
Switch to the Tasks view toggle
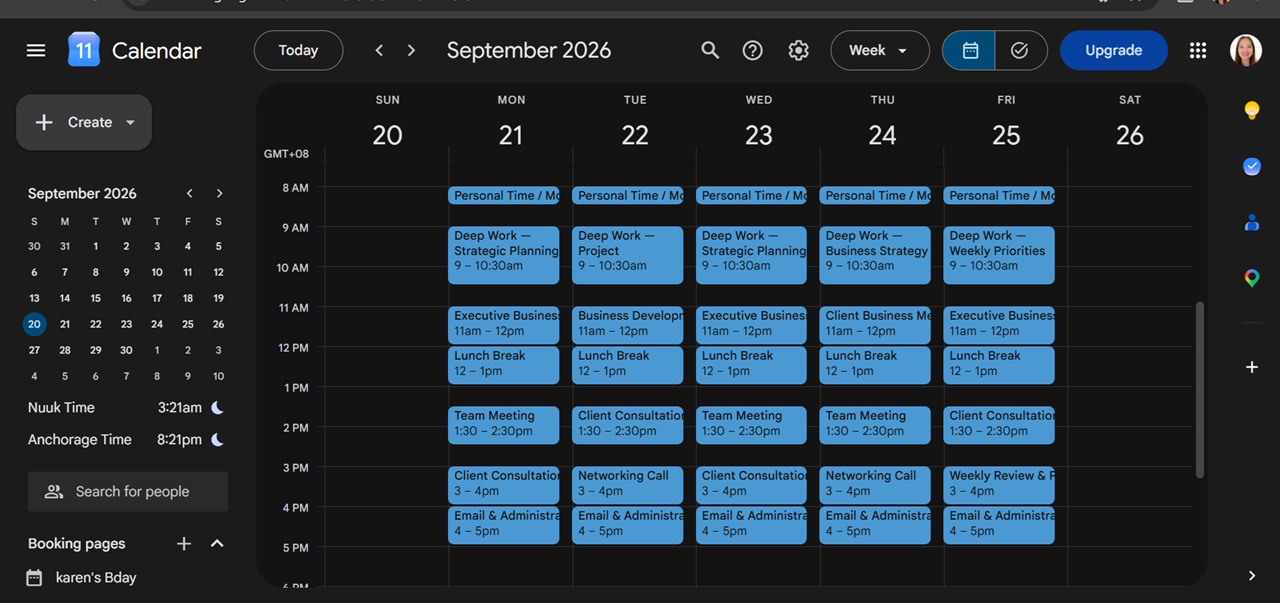click(x=1021, y=50)
